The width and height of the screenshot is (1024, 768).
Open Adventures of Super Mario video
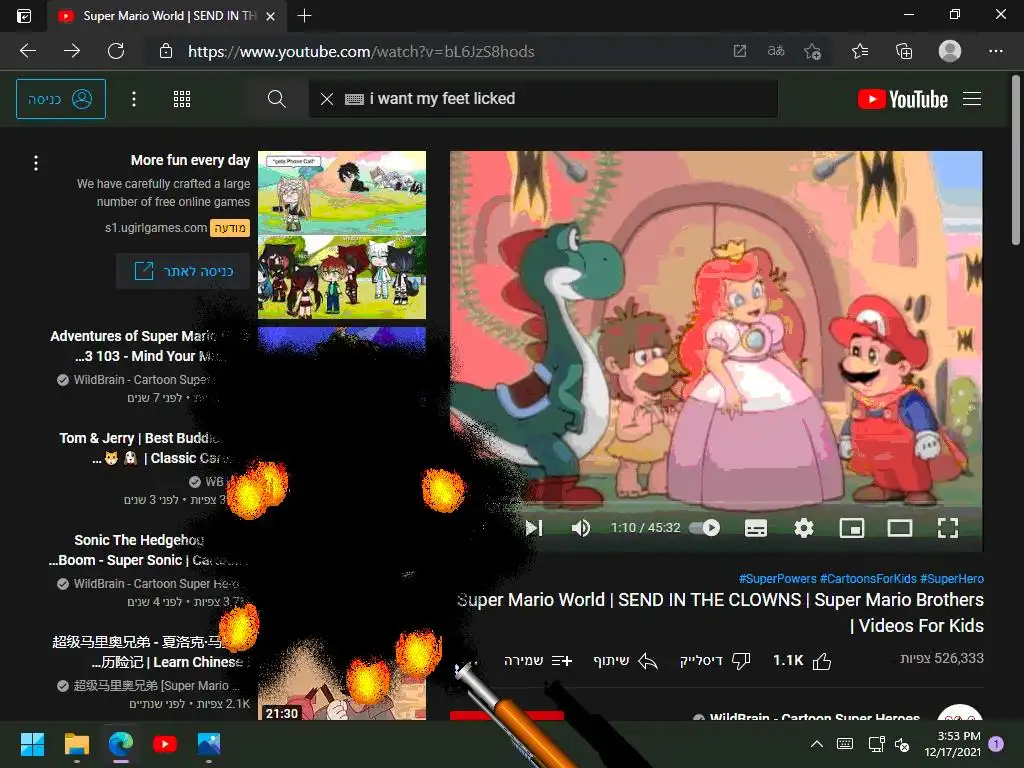pyautogui.click(x=134, y=346)
